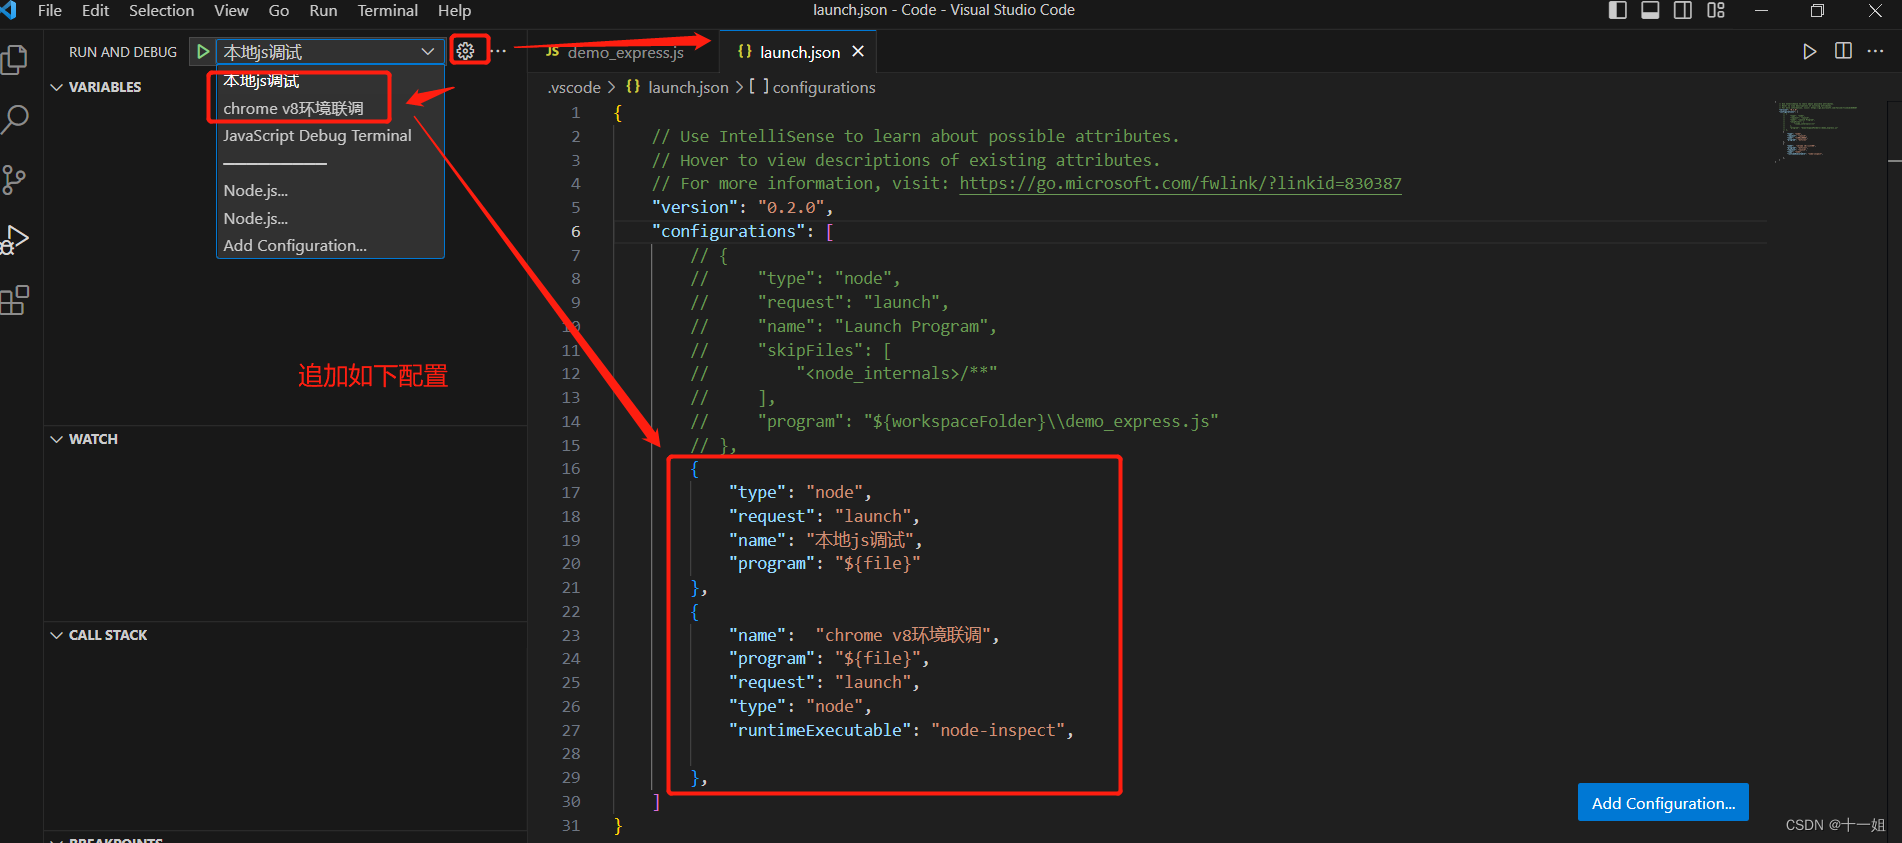The image size is (1902, 843).
Task: Open launch.json via gear icon
Action: point(466,51)
